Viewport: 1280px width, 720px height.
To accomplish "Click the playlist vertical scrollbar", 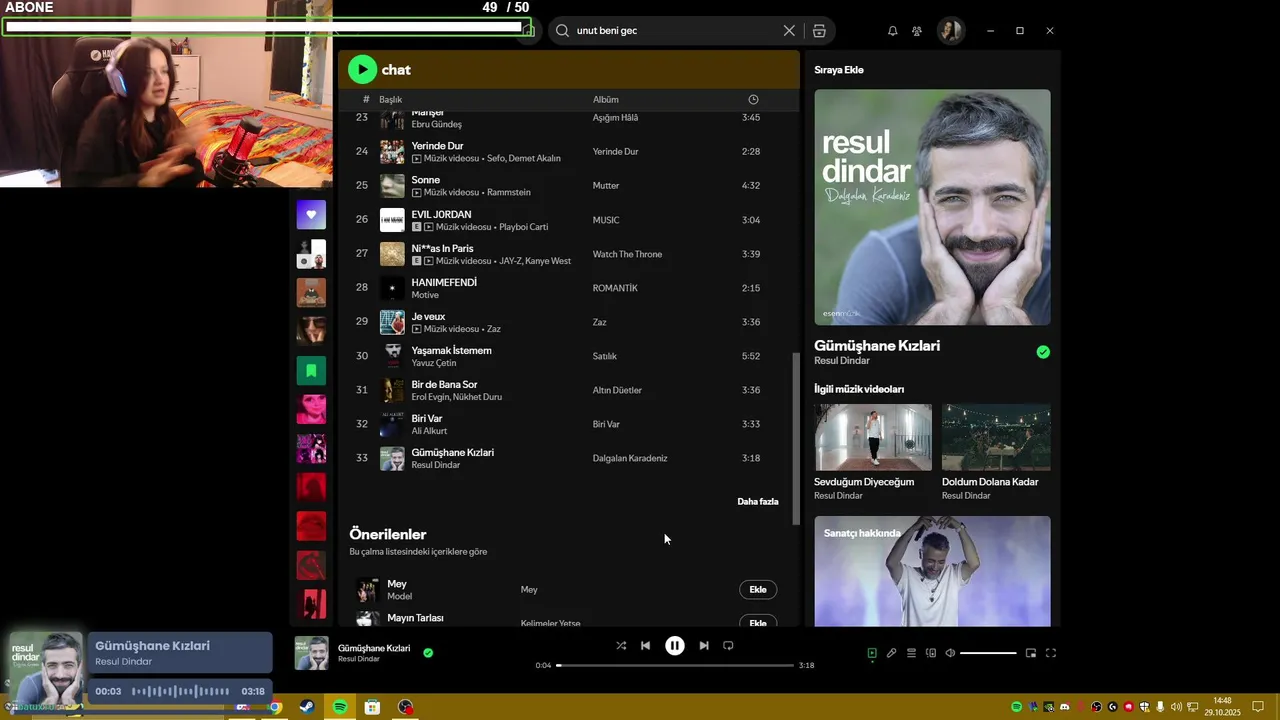I will click(796, 438).
